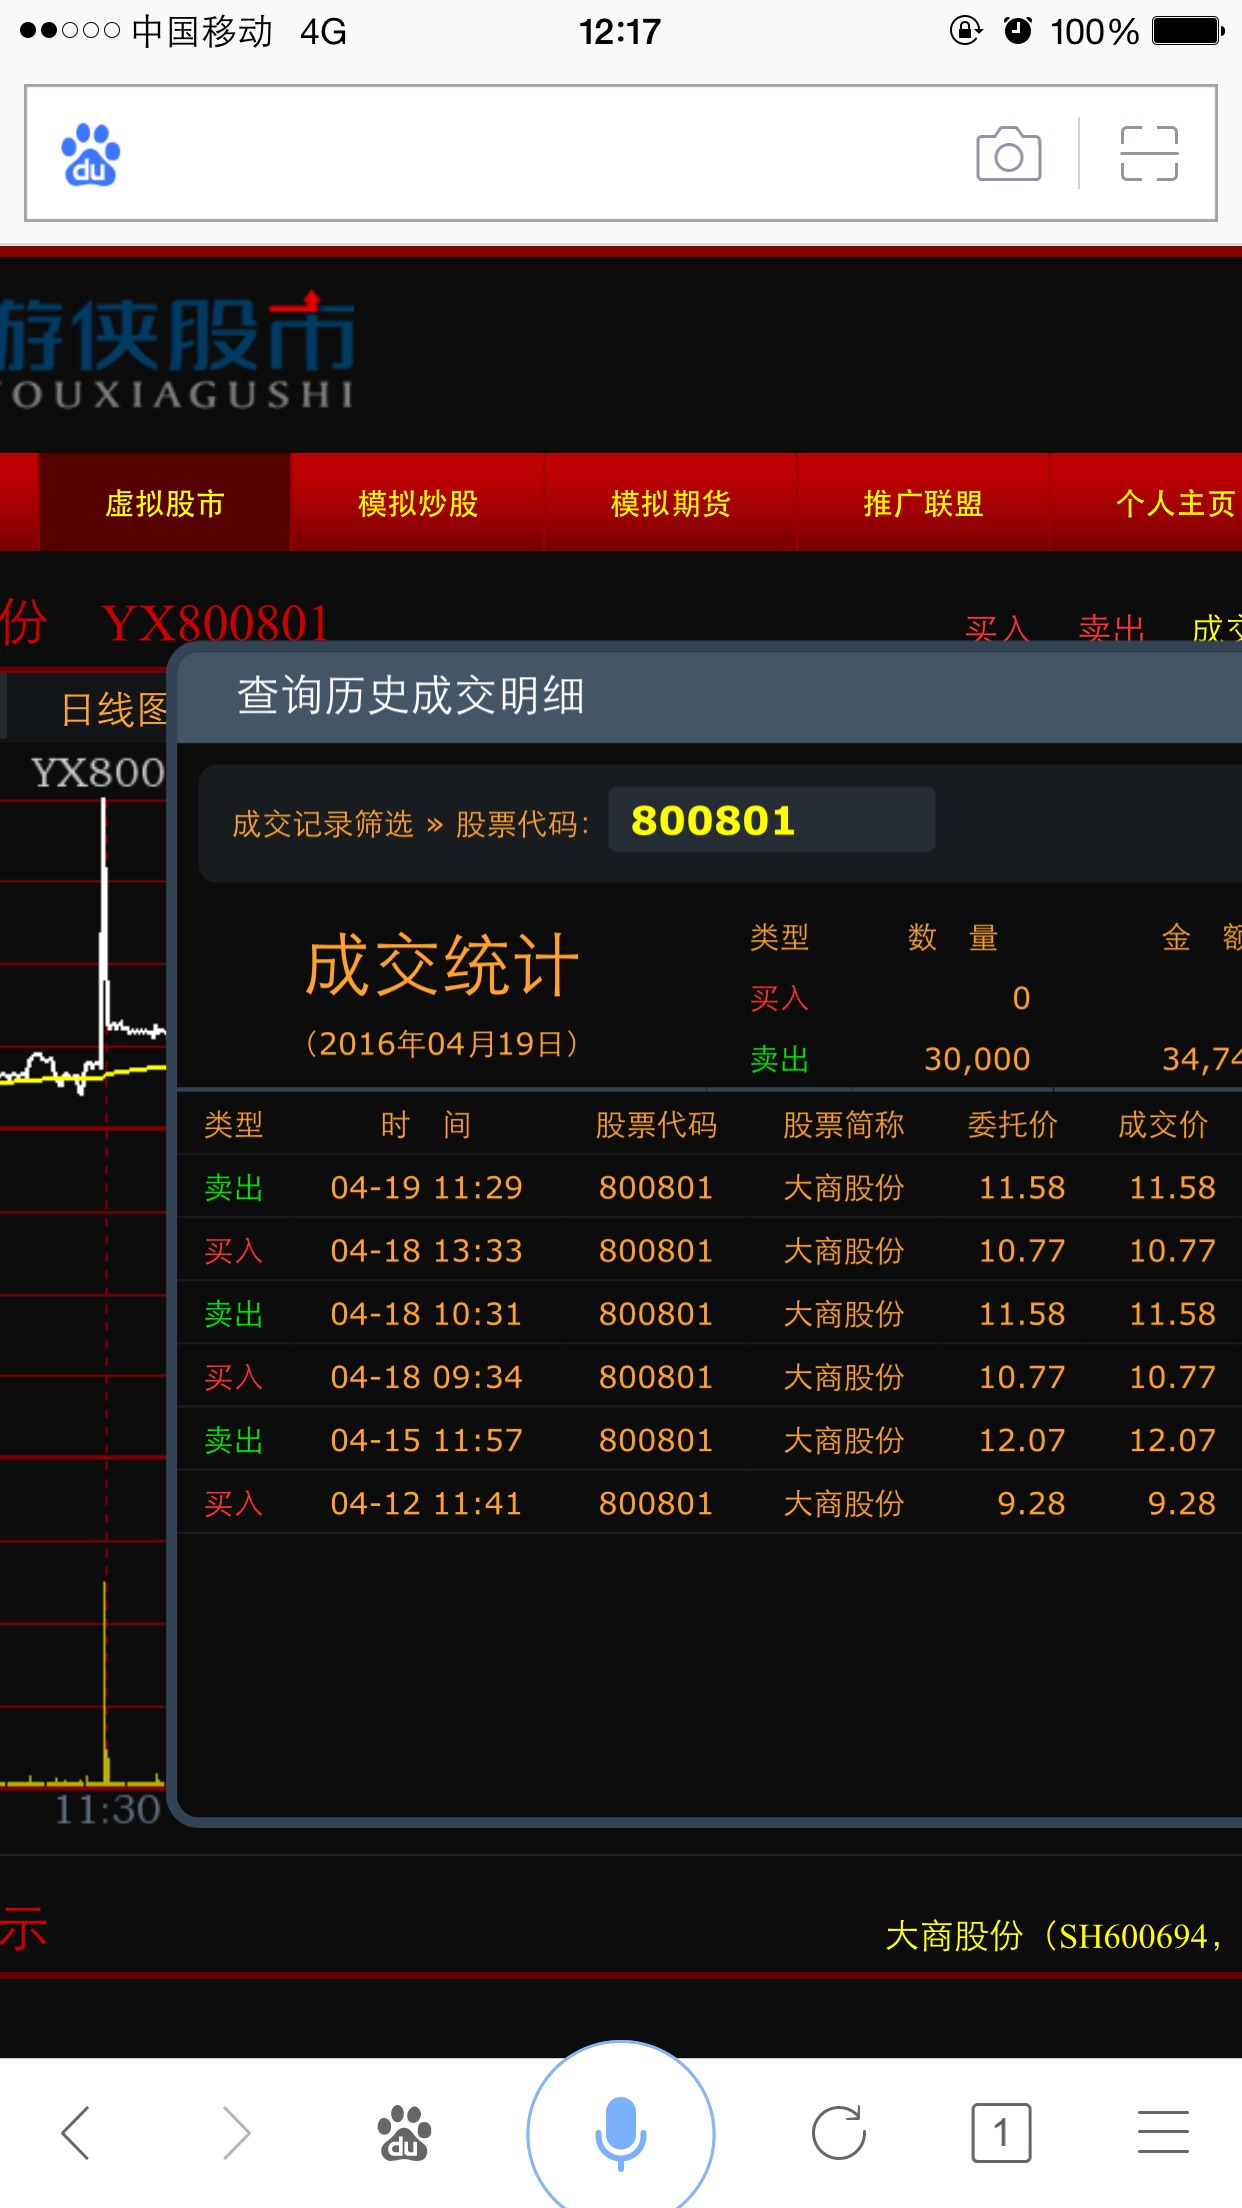Viewport: 1242px width, 2208px height.
Task: Open the browser hamburger menu
Action: coord(1163,2132)
